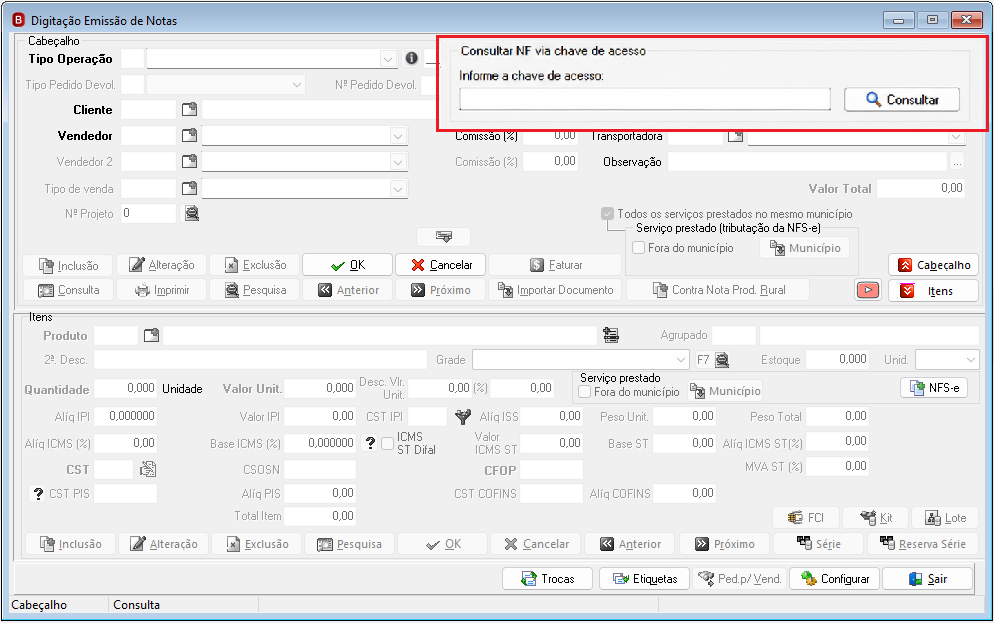The height and width of the screenshot is (623, 994).
Task: Open the Transportadora lookup icon
Action: (x=735, y=136)
